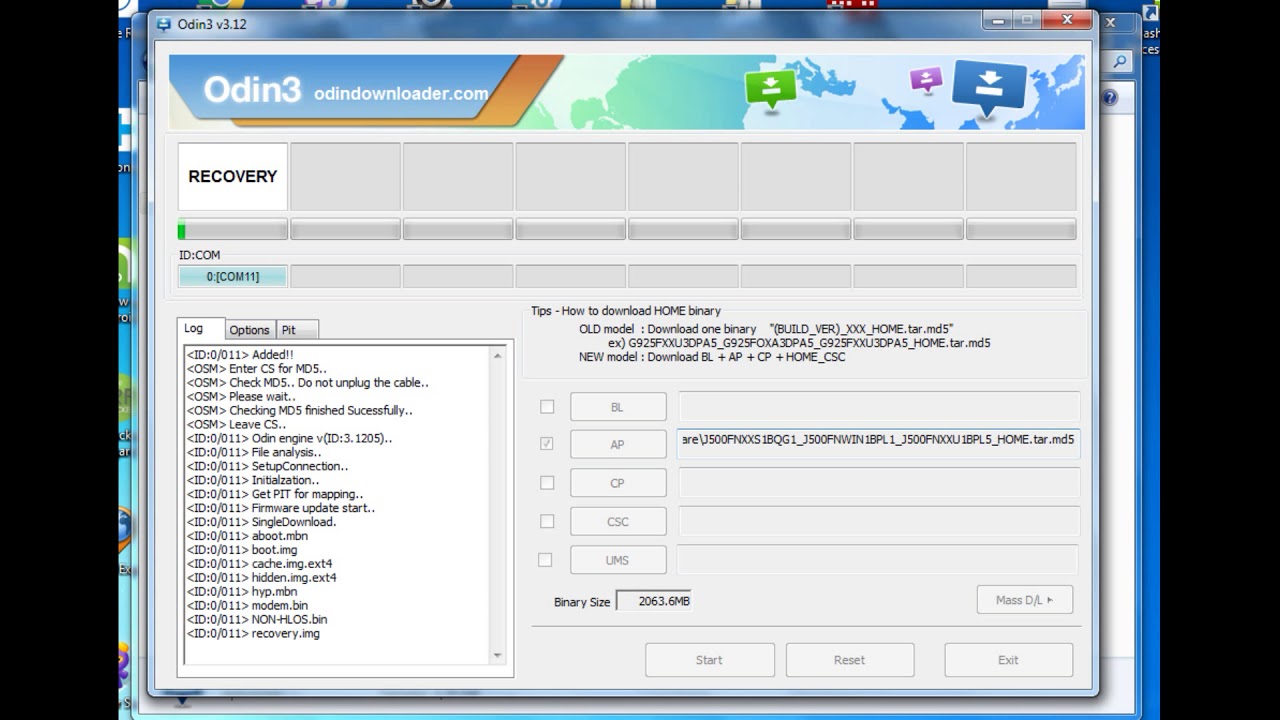
Task: Click log line 'Get PIT for mapping..'
Action: pyautogui.click(x=275, y=493)
